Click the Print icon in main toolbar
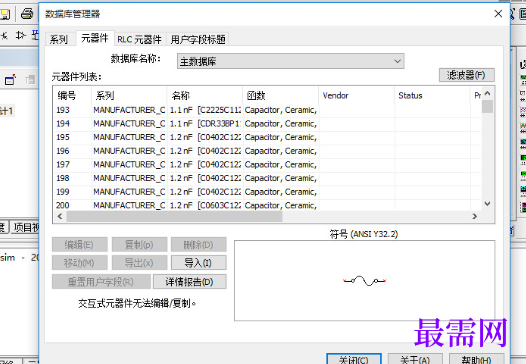This screenshot has width=526, height=364. 27,14
